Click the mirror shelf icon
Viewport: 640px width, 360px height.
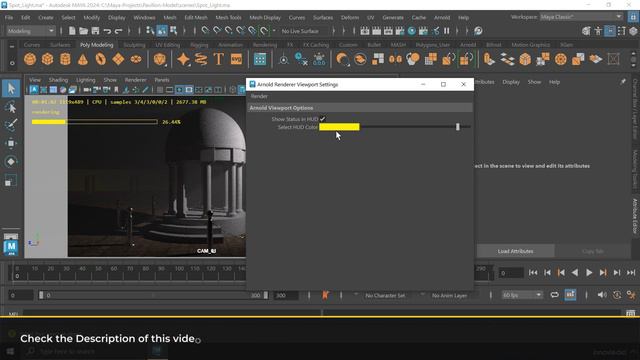click(x=395, y=59)
